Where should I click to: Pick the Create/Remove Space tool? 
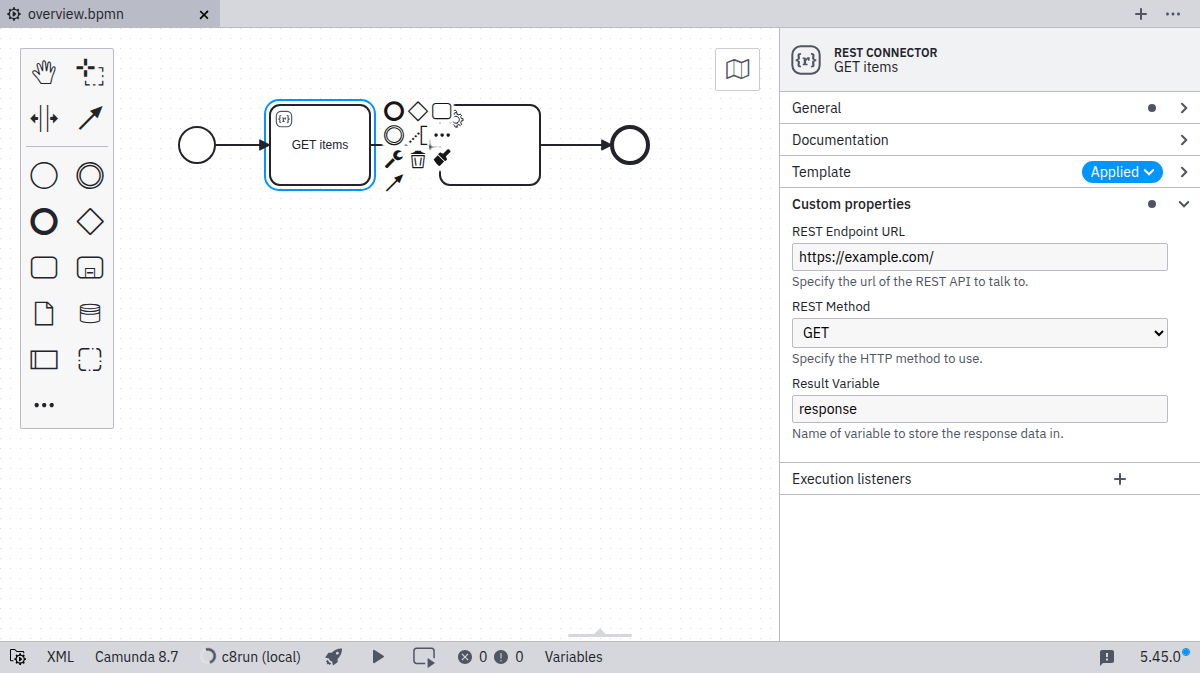44,118
